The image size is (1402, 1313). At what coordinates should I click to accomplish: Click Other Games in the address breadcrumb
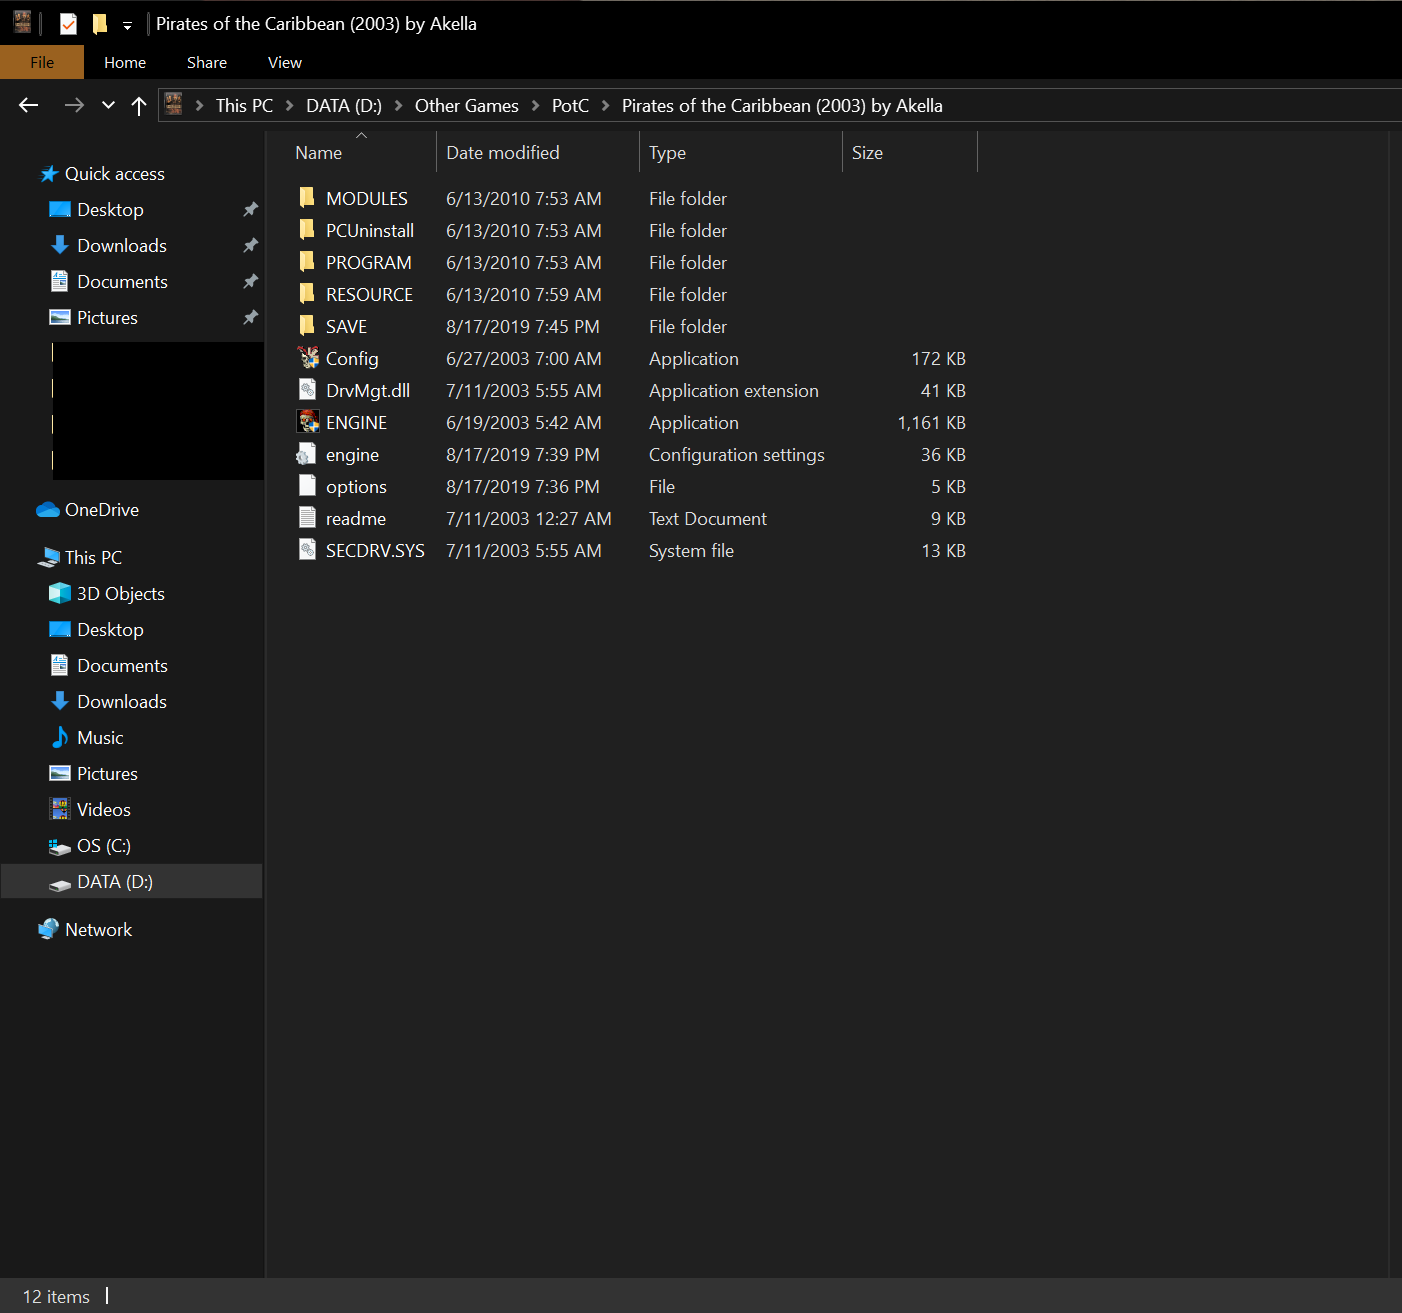tap(467, 105)
